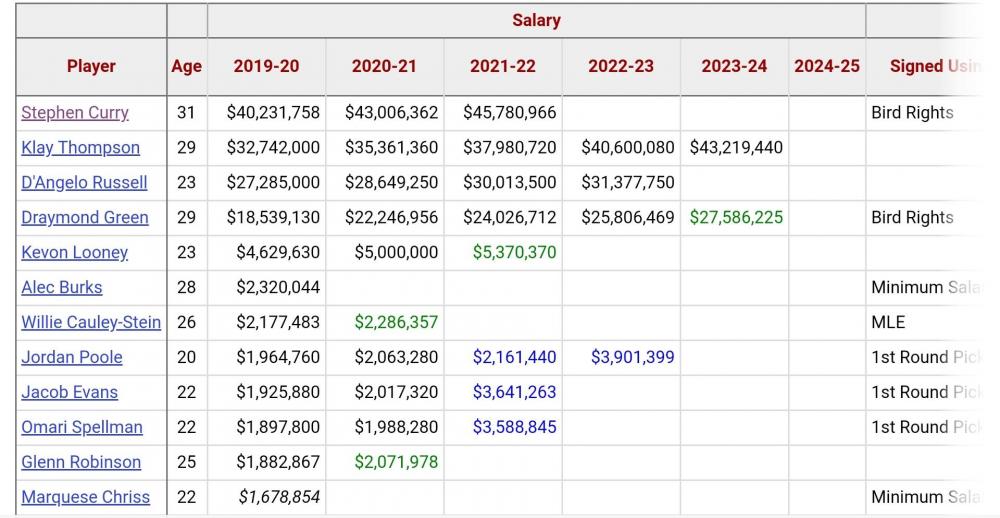Image resolution: width=1000 pixels, height=518 pixels.
Task: Open Willie Cauley-Stein's player link
Action: tap(91, 323)
